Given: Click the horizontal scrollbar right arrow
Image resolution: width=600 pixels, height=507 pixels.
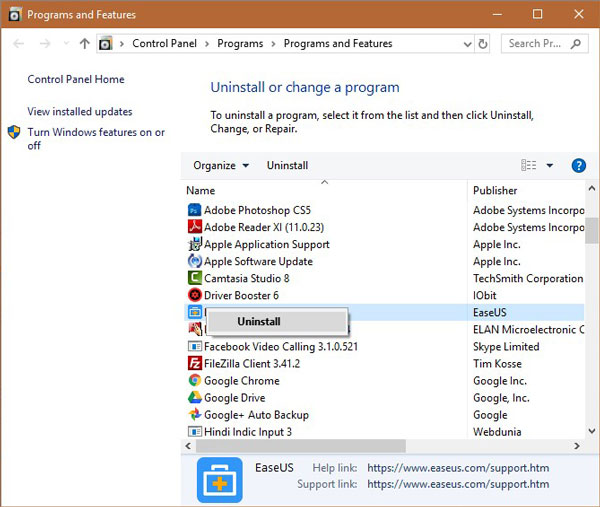Looking at the screenshot, I should (577, 446).
